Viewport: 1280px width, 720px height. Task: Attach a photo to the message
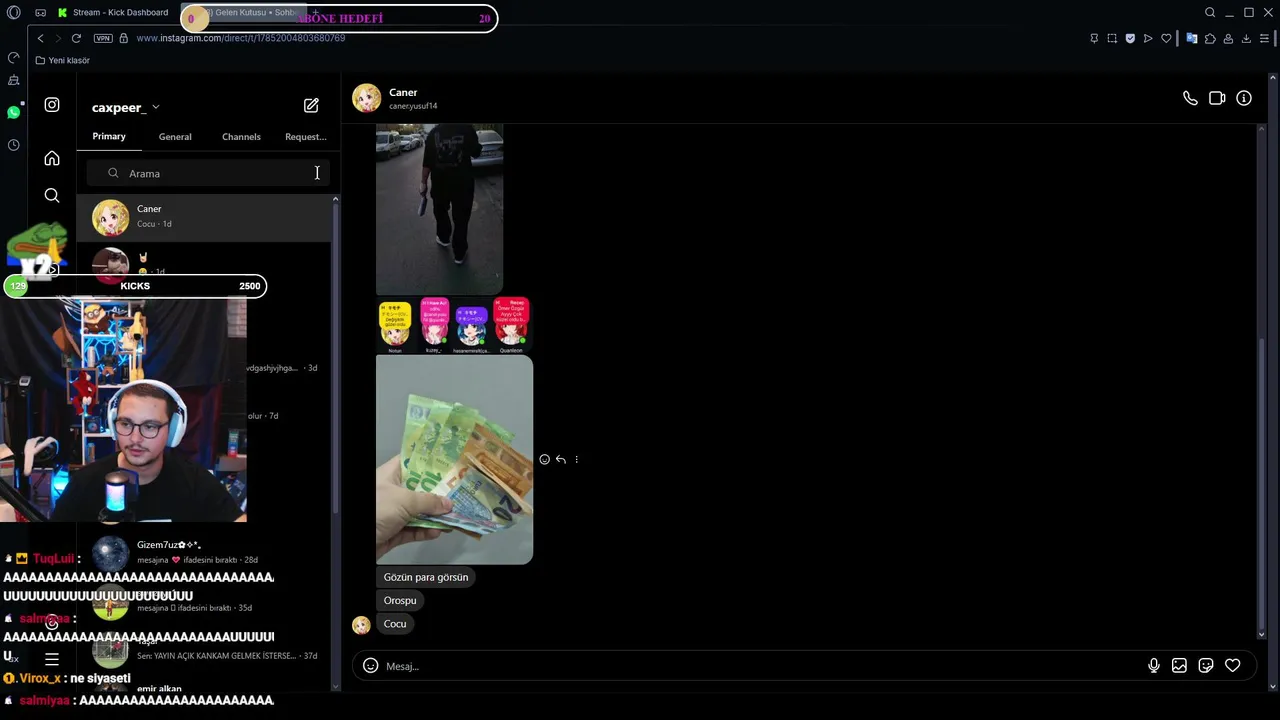(x=1179, y=666)
